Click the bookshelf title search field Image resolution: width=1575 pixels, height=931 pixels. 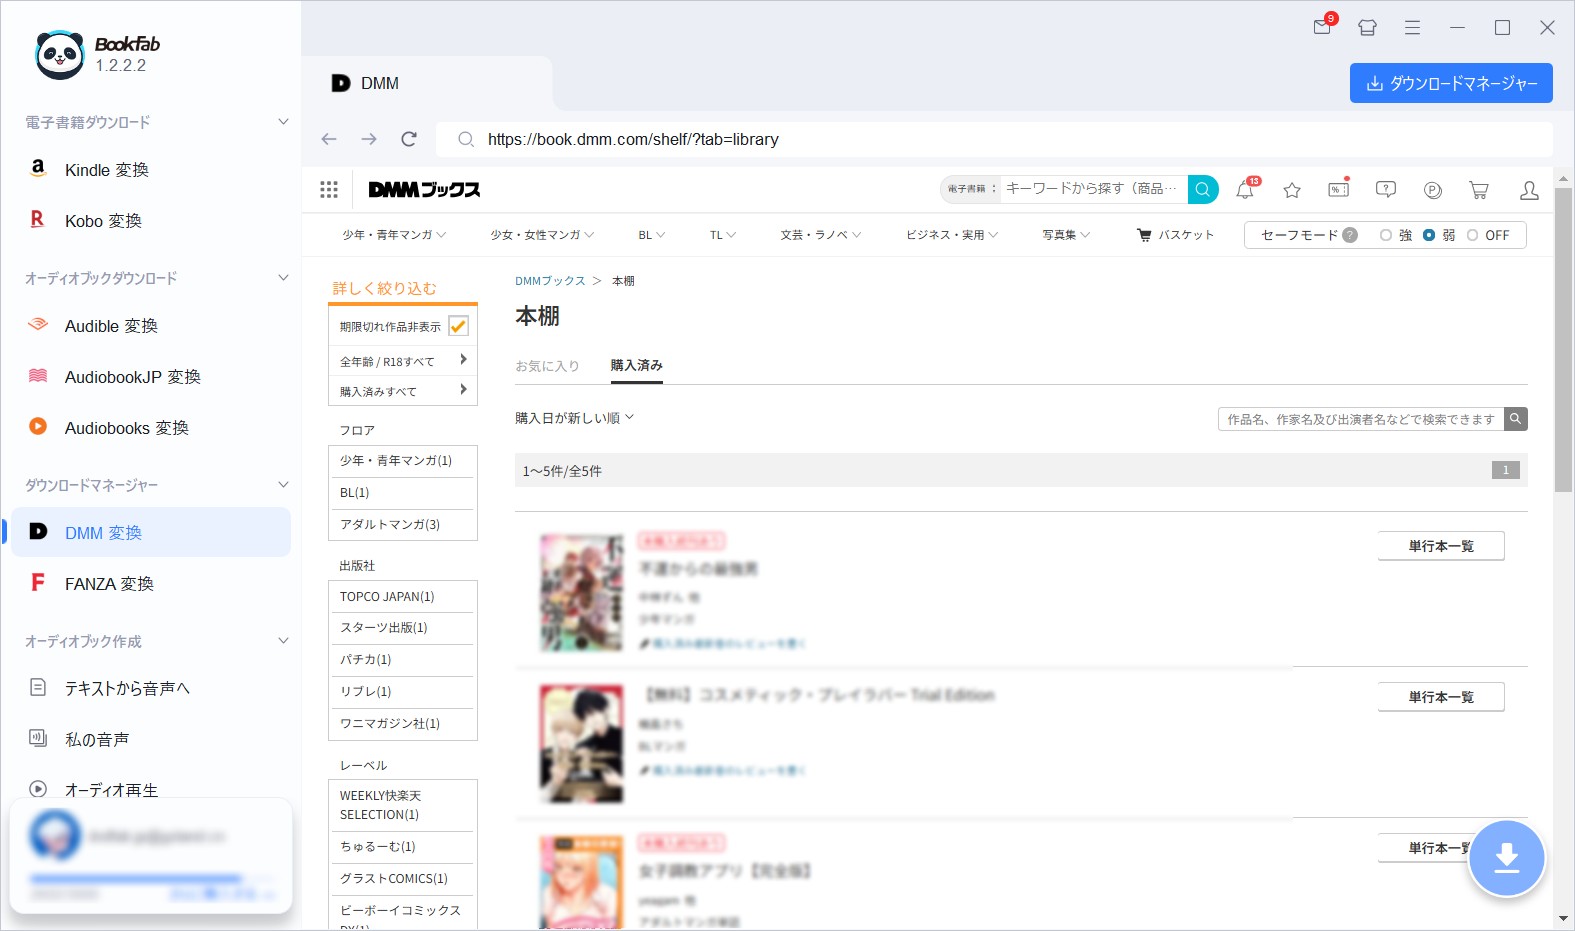(x=1360, y=419)
